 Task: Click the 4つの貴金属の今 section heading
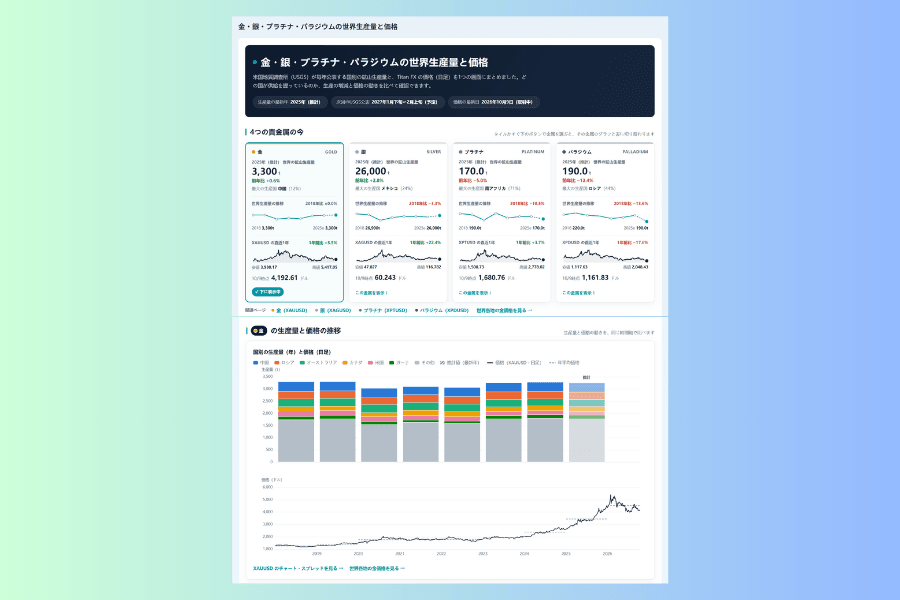click(277, 132)
